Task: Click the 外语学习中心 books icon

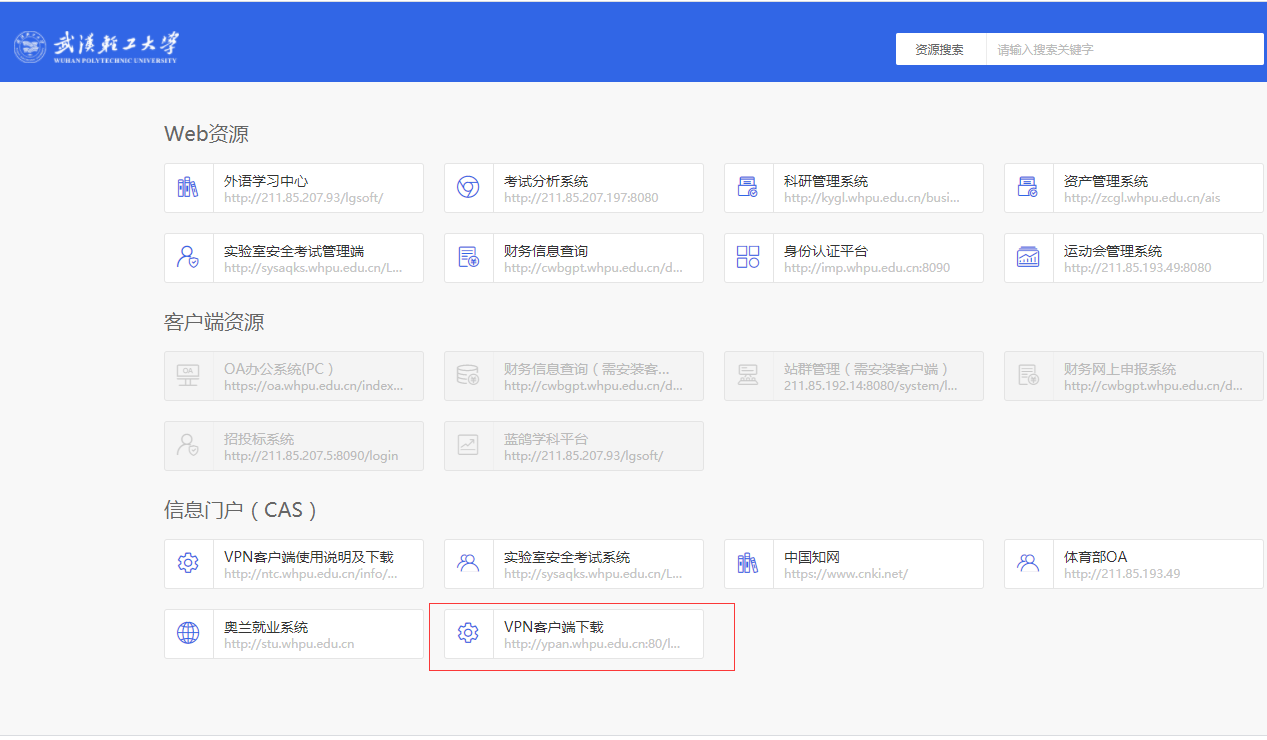Action: pos(188,188)
